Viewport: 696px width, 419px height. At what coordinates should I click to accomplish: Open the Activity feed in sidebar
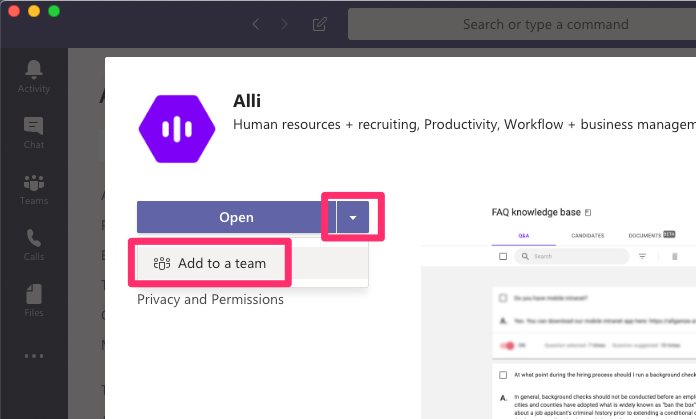(34, 76)
